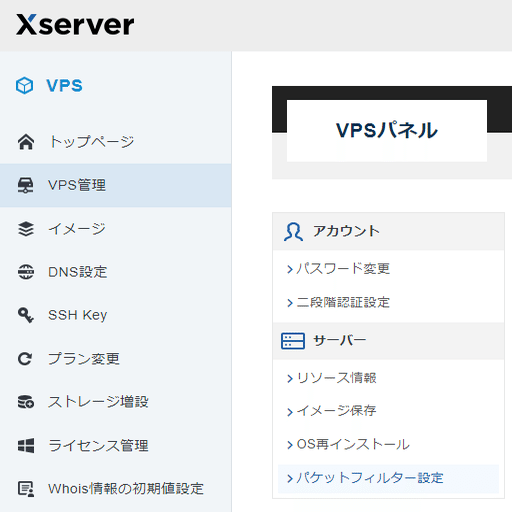This screenshot has width=512, height=512.
Task: Click the user icon in アカウント header
Action: [293, 232]
